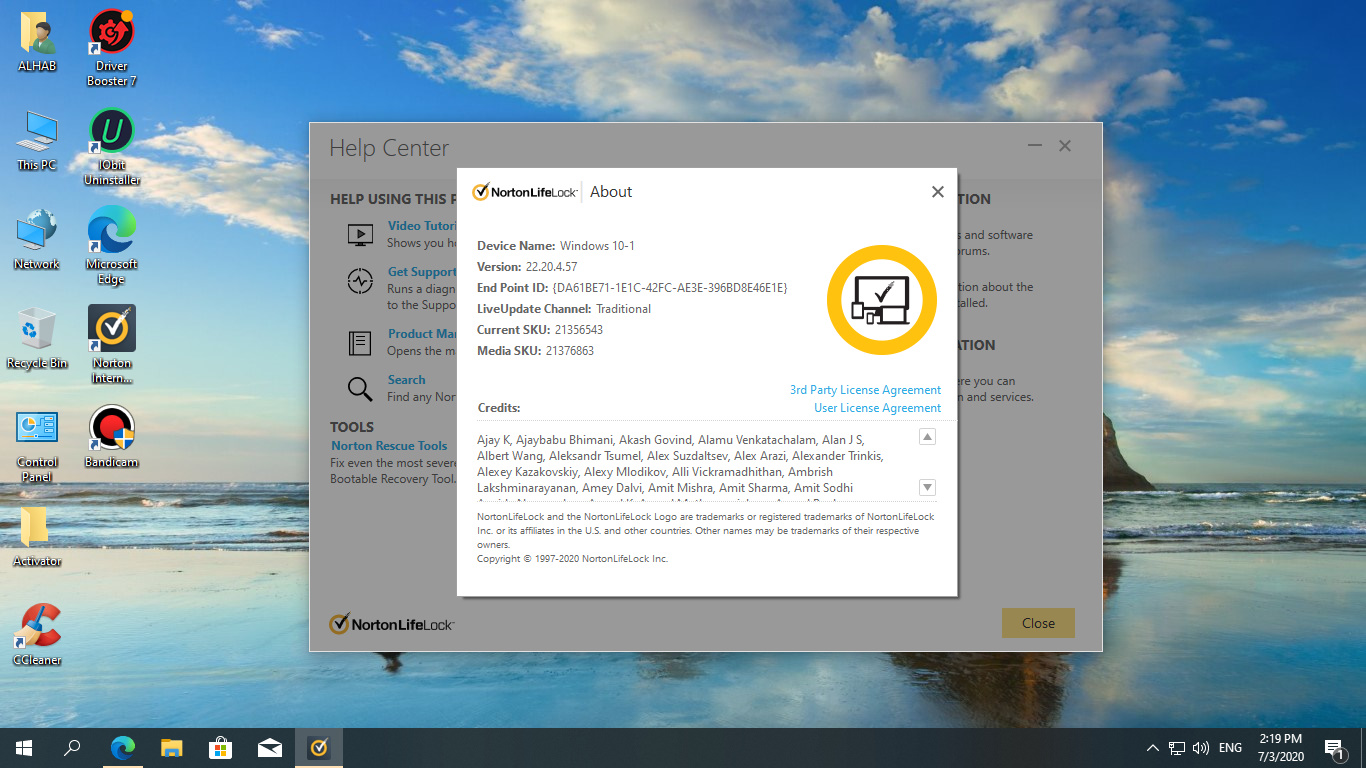
Task: Open Control Panel desktop icon
Action: pyautogui.click(x=37, y=445)
